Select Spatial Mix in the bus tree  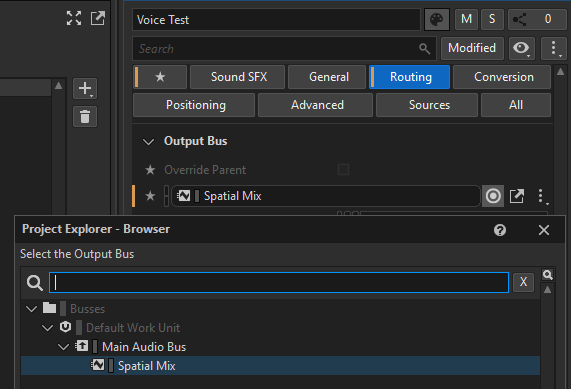280,366
